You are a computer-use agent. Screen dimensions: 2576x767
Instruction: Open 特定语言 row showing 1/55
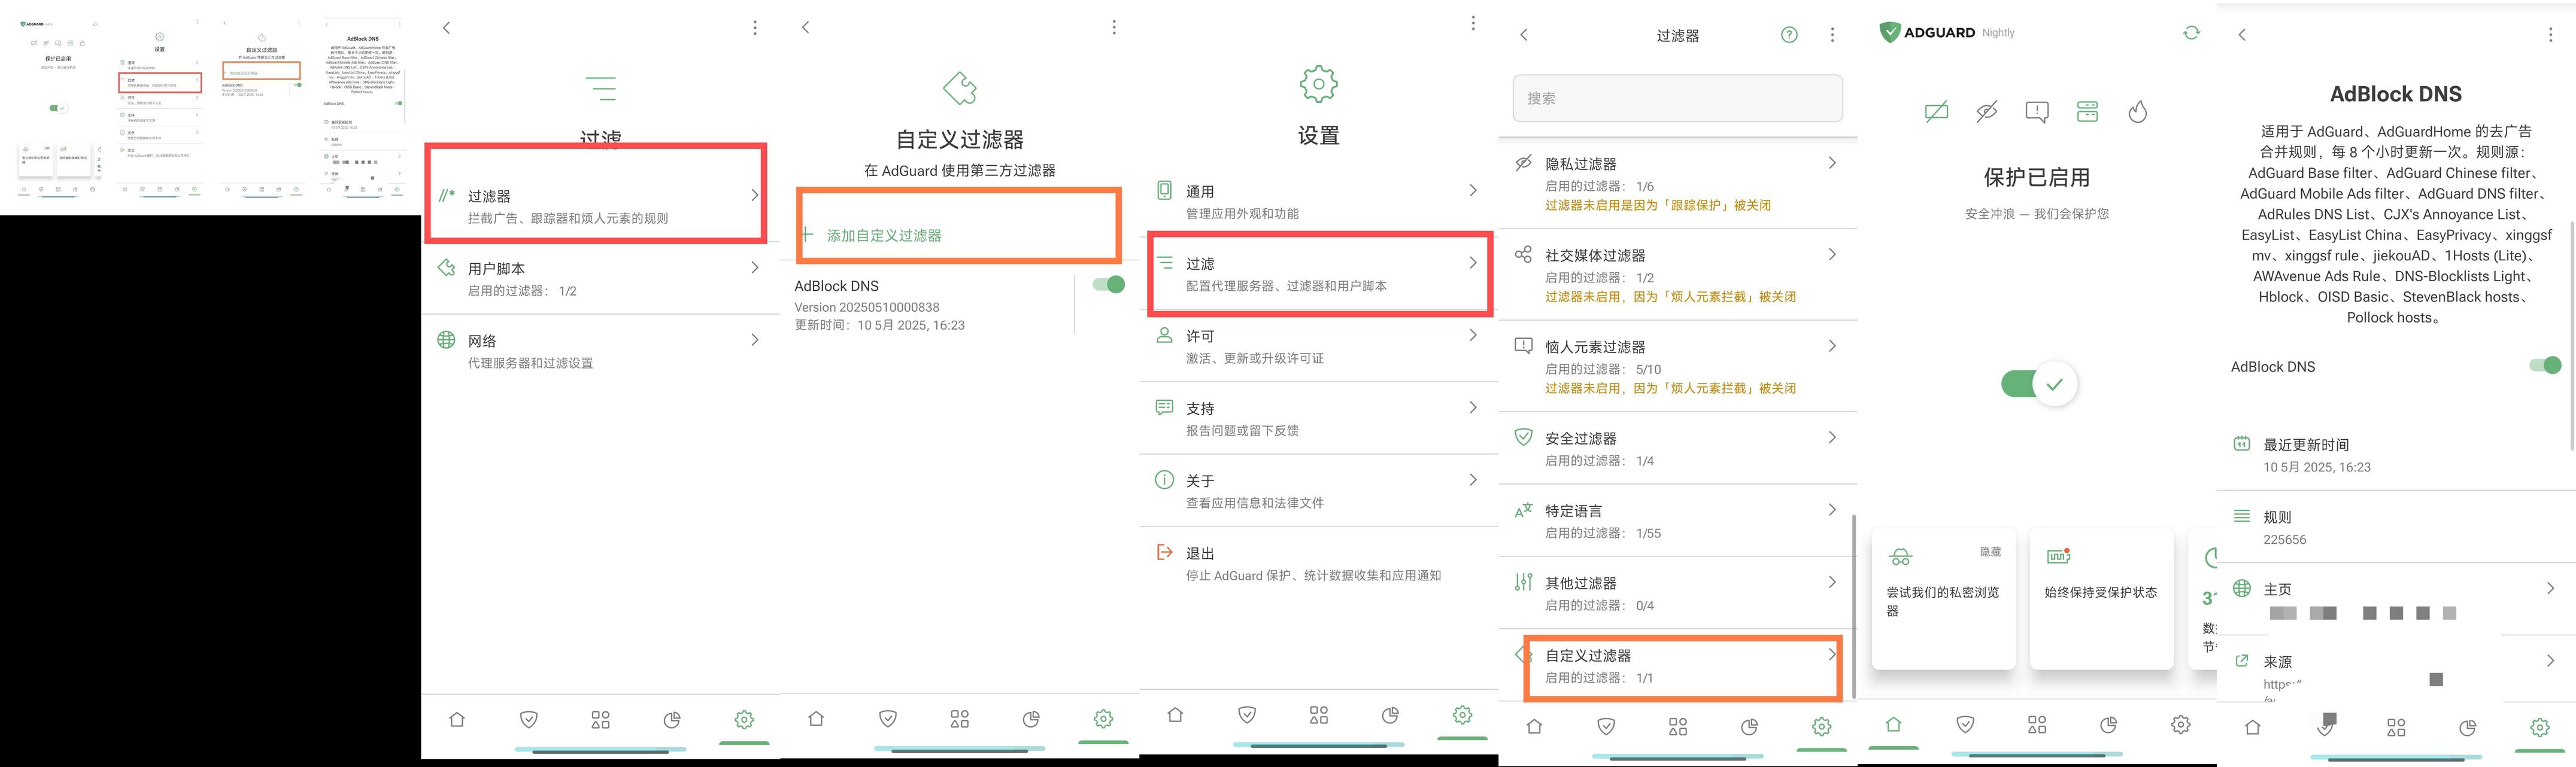1677,521
